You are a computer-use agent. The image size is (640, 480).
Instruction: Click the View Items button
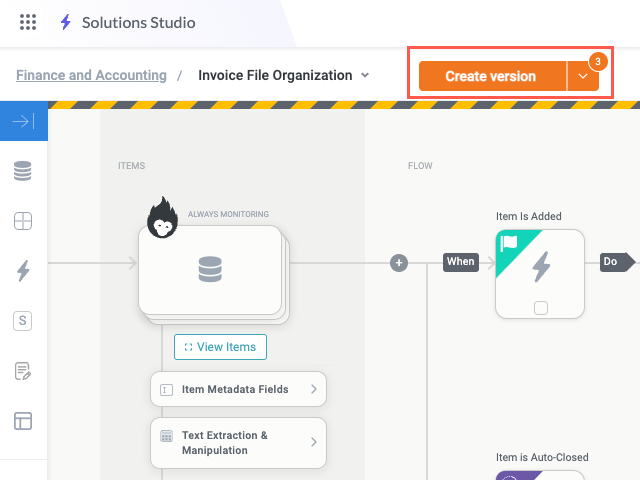coord(220,347)
